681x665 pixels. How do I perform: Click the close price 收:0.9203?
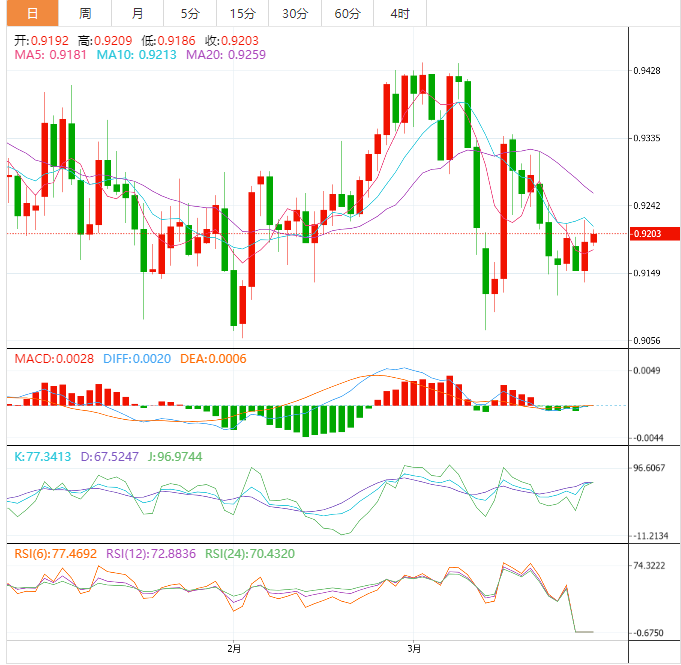[x=232, y=41]
